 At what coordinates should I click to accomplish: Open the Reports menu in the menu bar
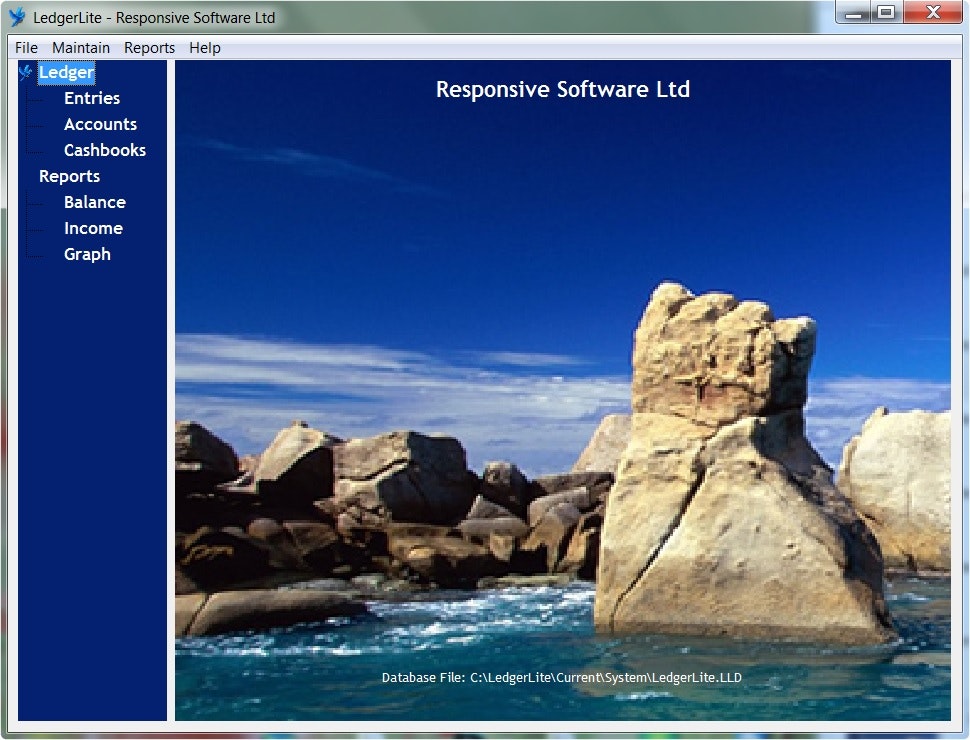coord(148,47)
